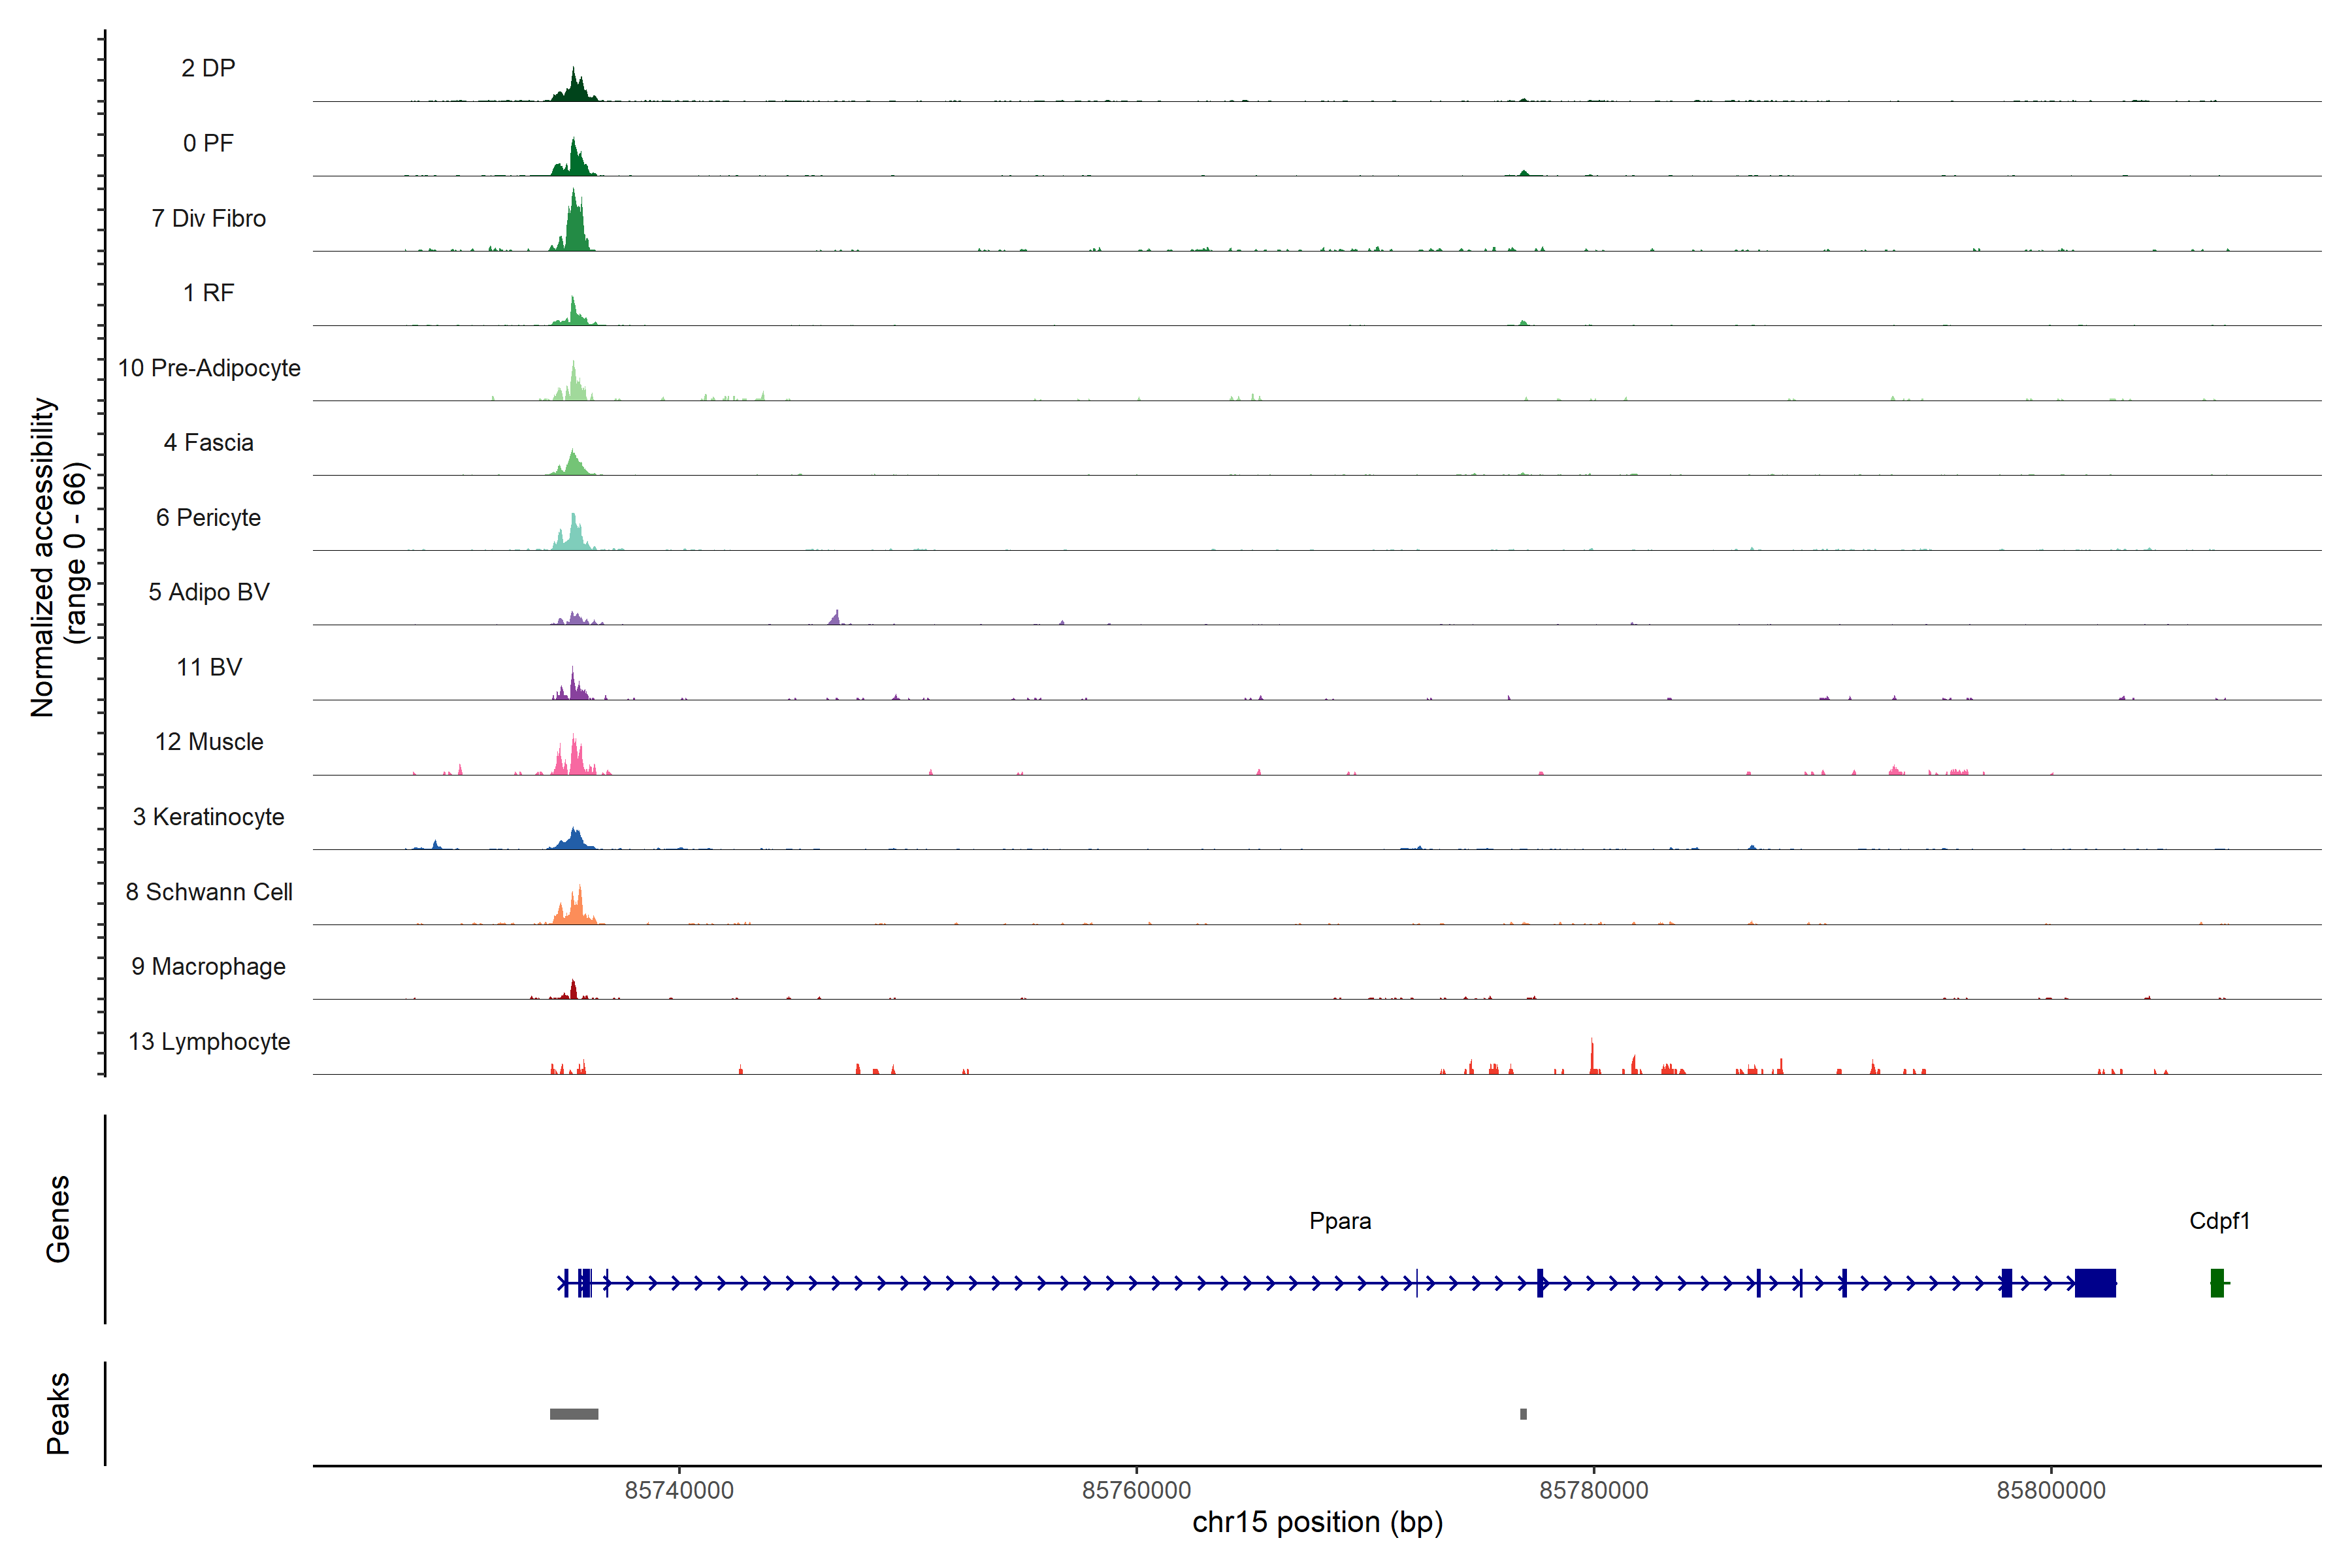This screenshot has height=1568, width=2352.
Task: Click the 85800000 axis tick label
Action: (2051, 1490)
